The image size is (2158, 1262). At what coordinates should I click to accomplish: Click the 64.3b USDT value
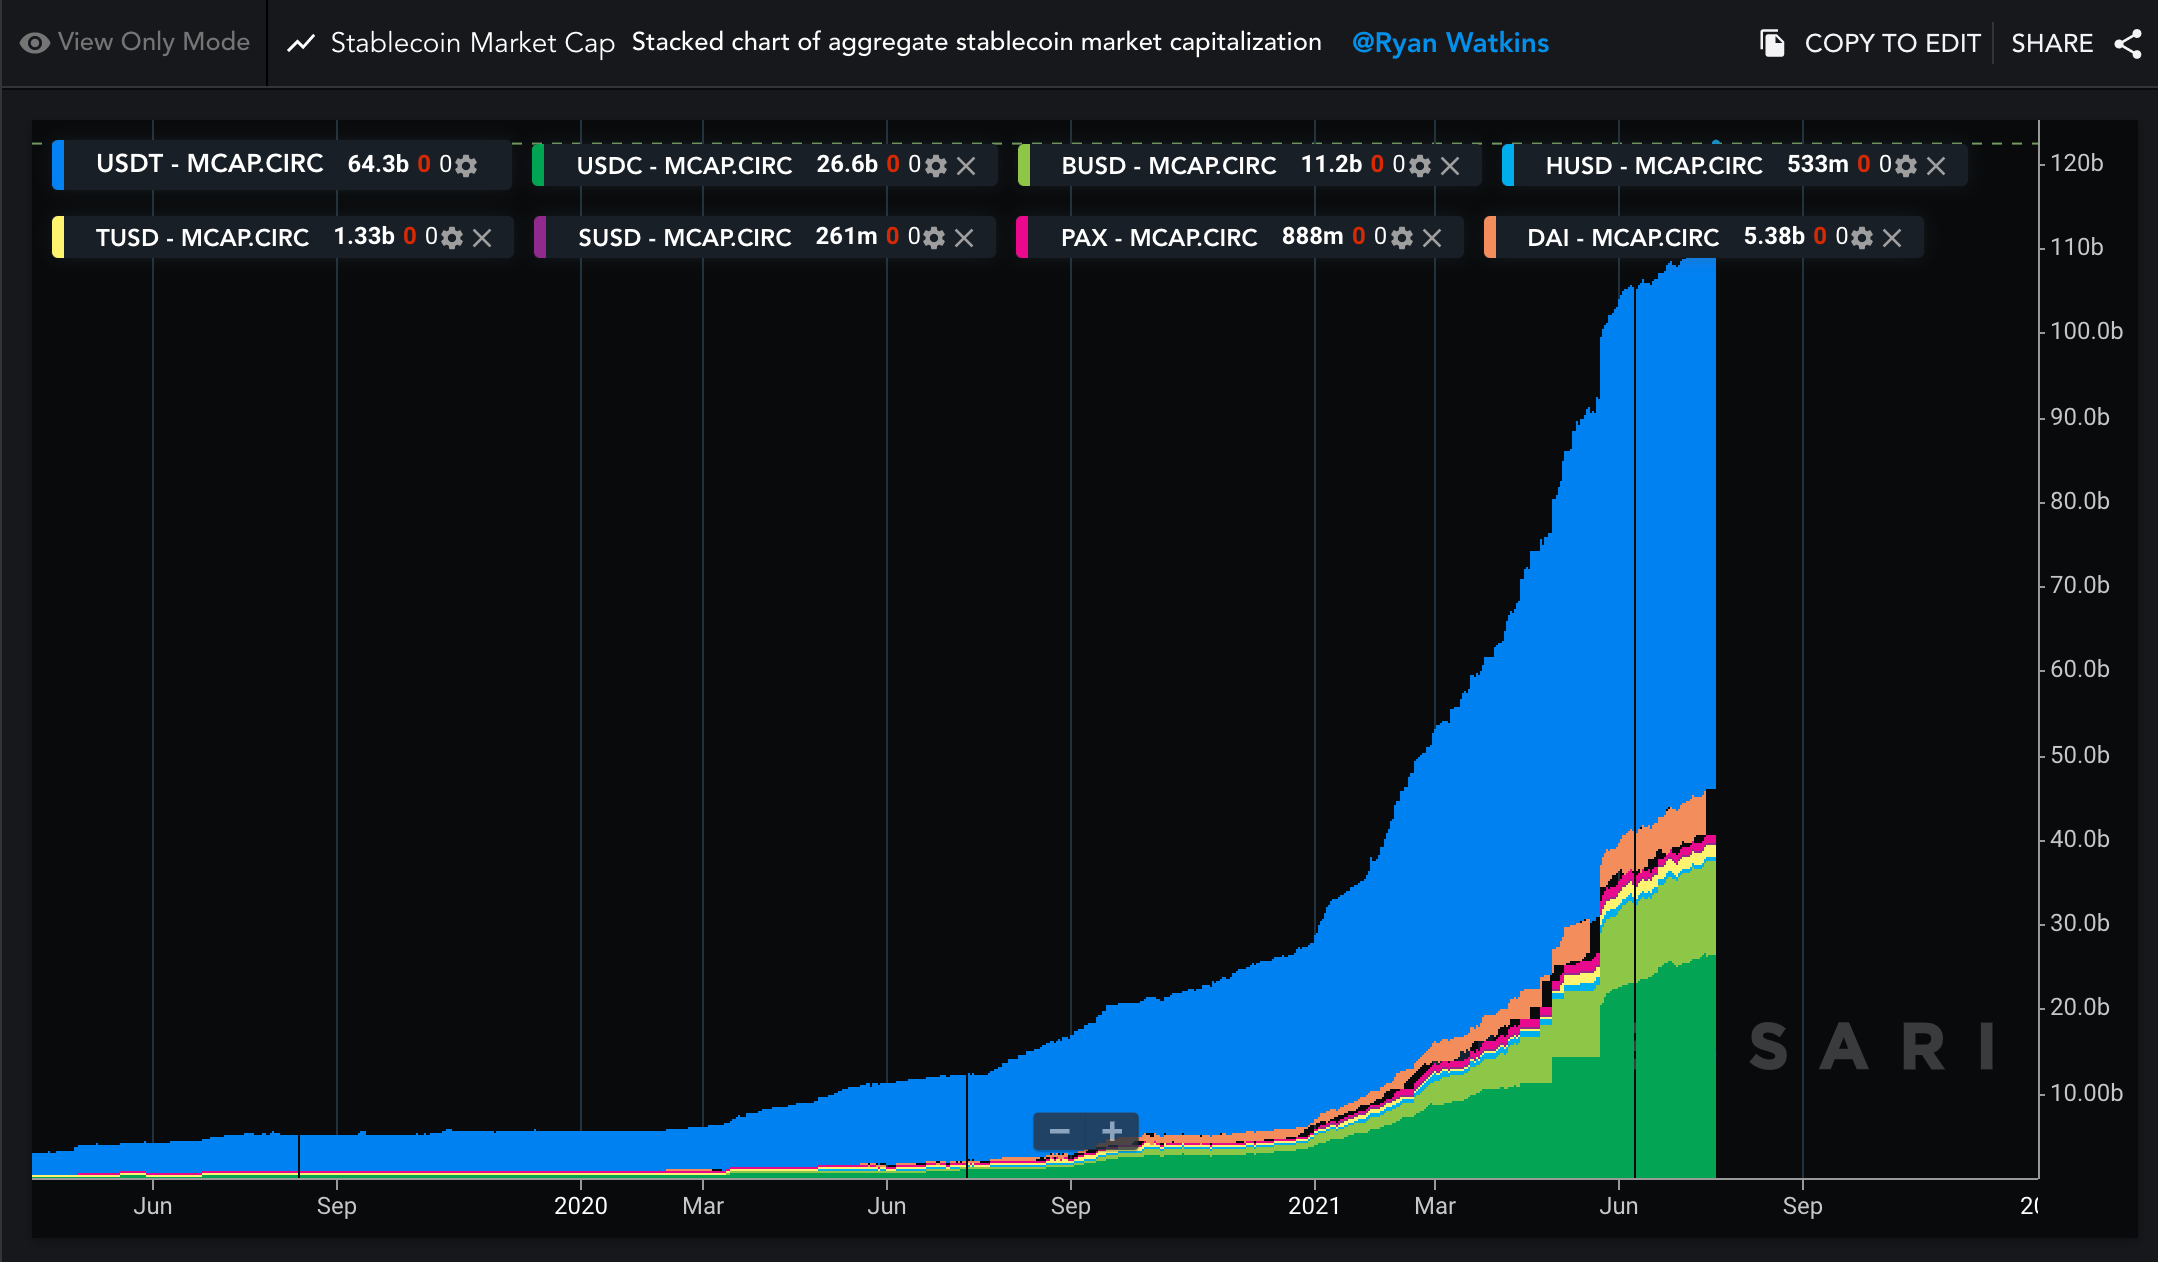378,164
